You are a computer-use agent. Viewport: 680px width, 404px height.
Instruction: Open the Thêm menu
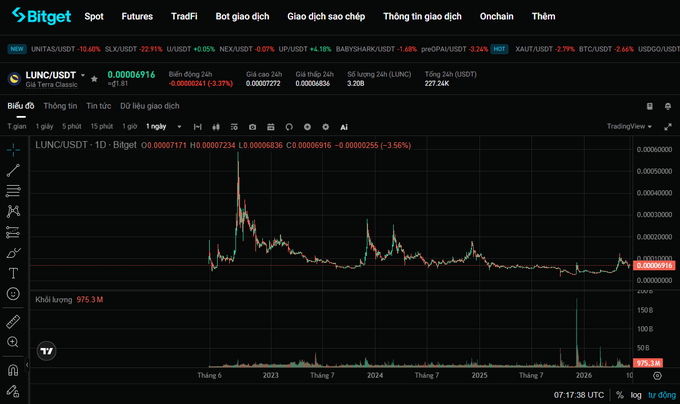[x=543, y=16]
